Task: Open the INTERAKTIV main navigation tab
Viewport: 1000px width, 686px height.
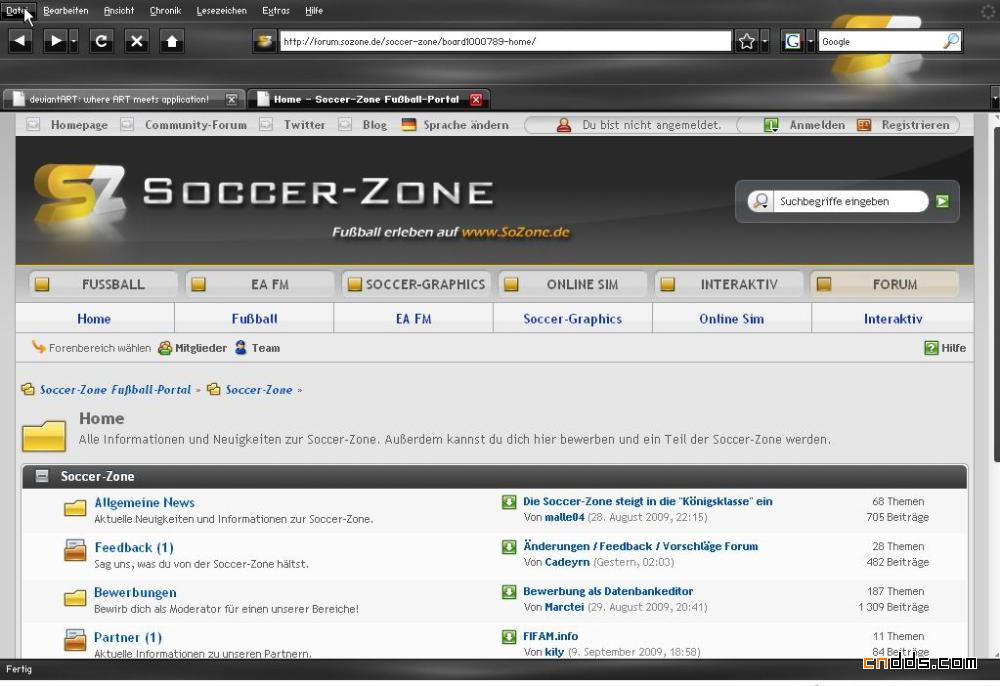Action: pos(730,284)
